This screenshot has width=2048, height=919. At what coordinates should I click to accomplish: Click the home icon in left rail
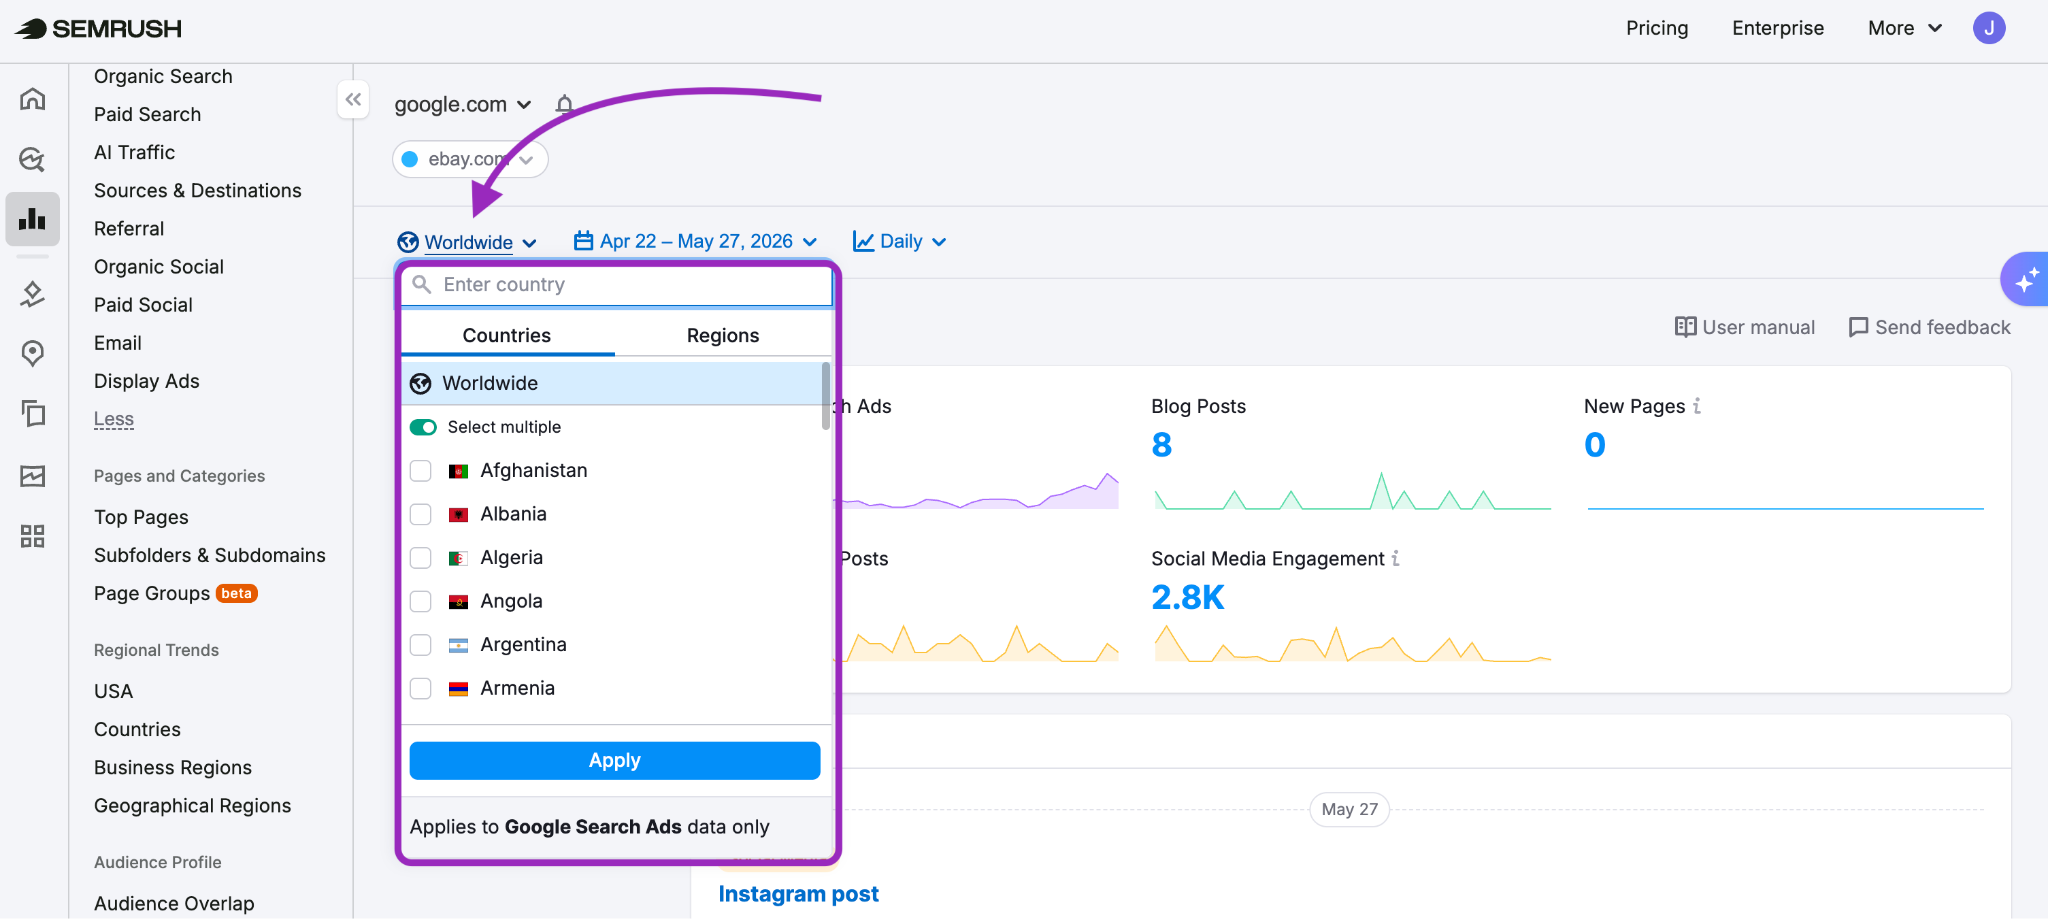[33, 98]
